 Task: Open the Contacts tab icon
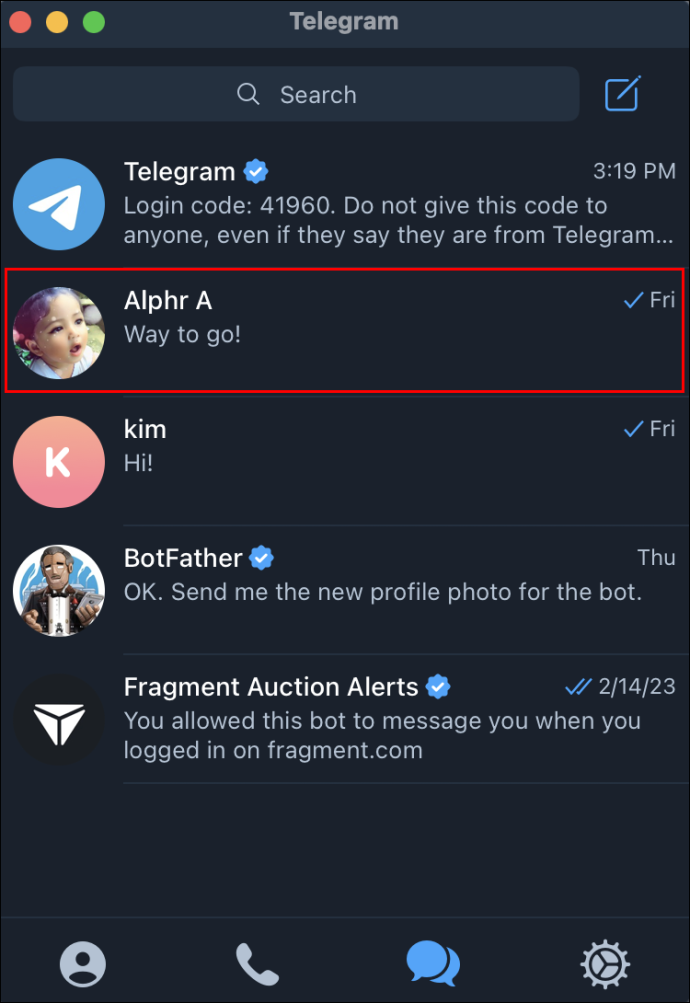click(x=83, y=963)
